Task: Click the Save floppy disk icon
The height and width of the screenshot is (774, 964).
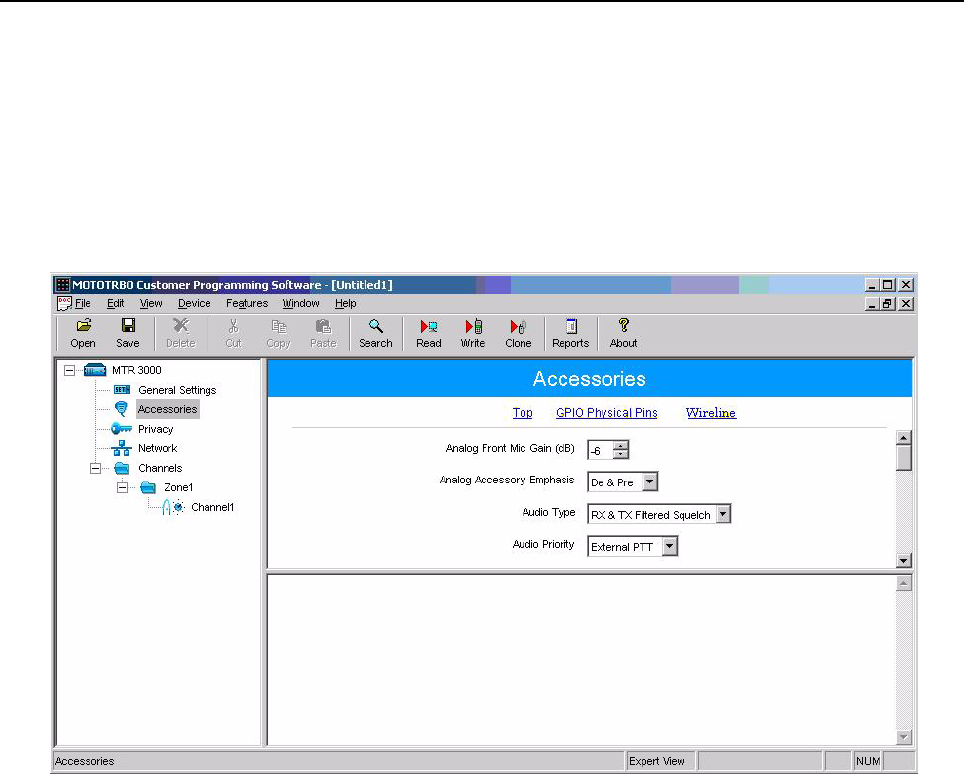Action: [x=128, y=325]
